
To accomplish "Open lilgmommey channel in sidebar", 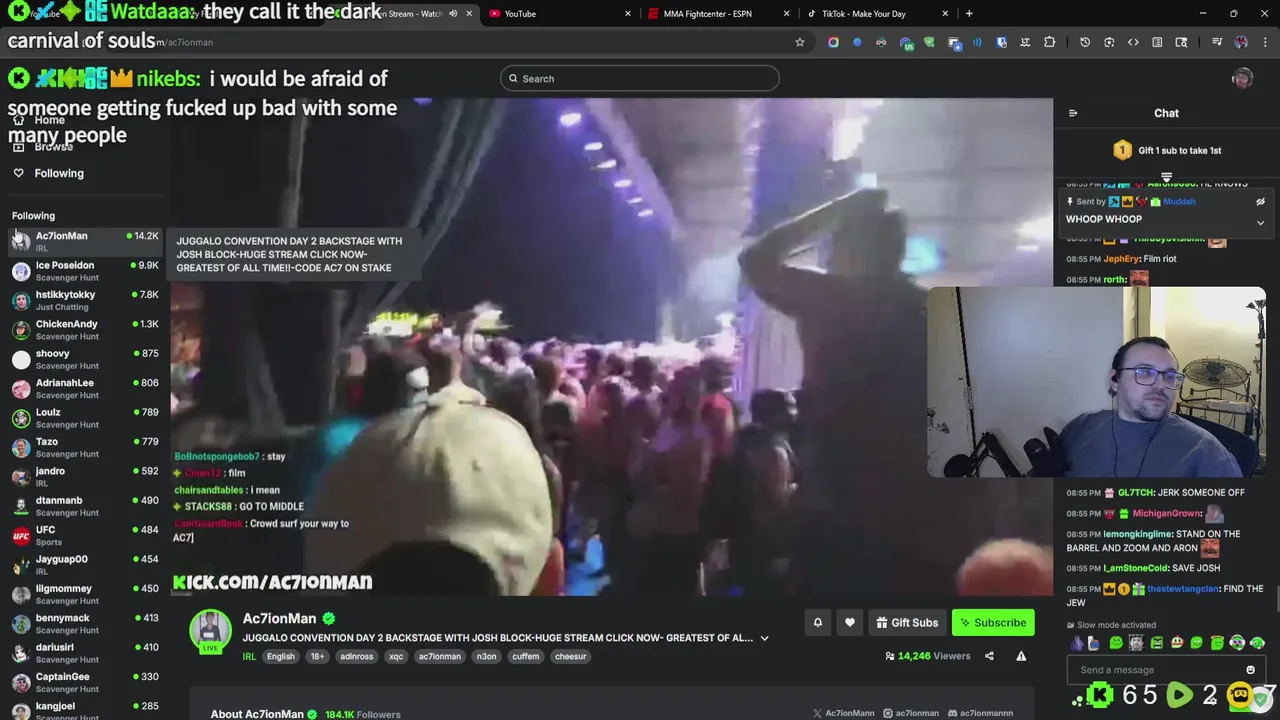I will point(84,594).
